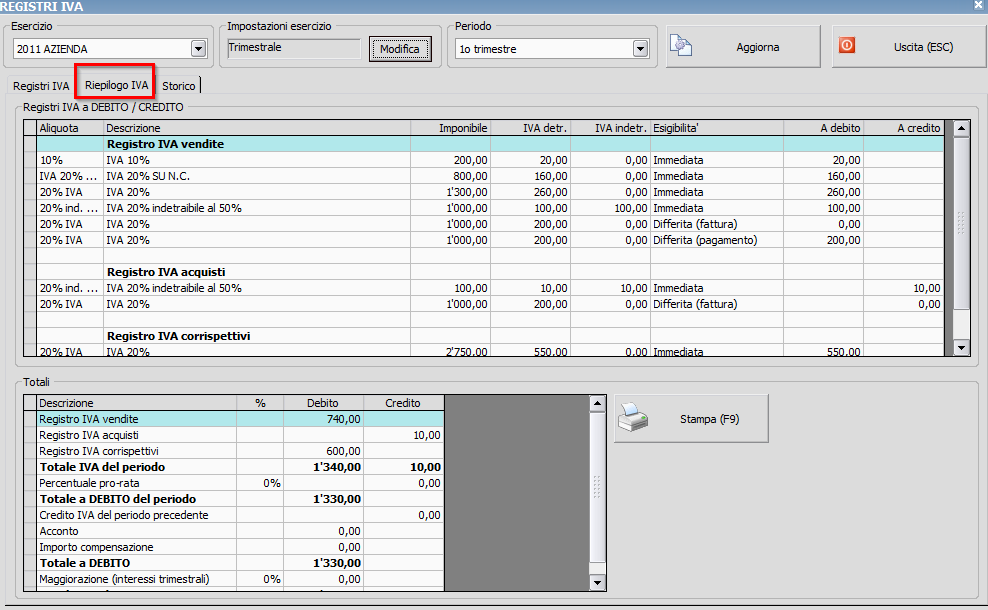Click the Imponibile column header
The image size is (988, 610).
[x=451, y=128]
